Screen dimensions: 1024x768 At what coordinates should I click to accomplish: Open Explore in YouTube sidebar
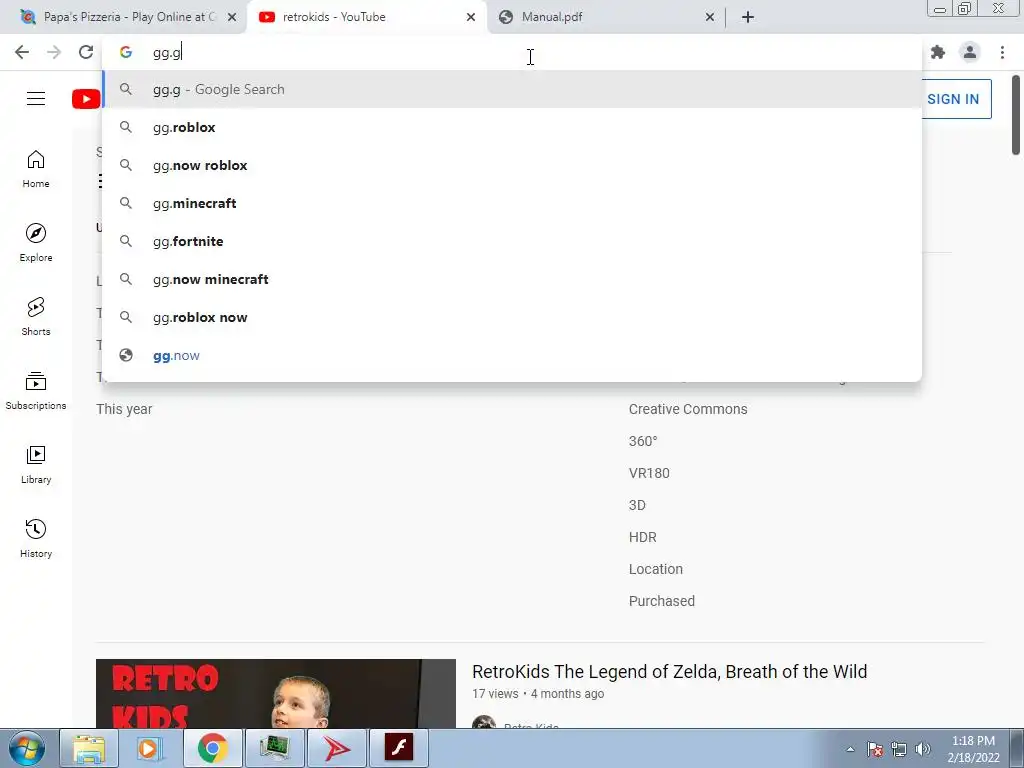(36, 243)
